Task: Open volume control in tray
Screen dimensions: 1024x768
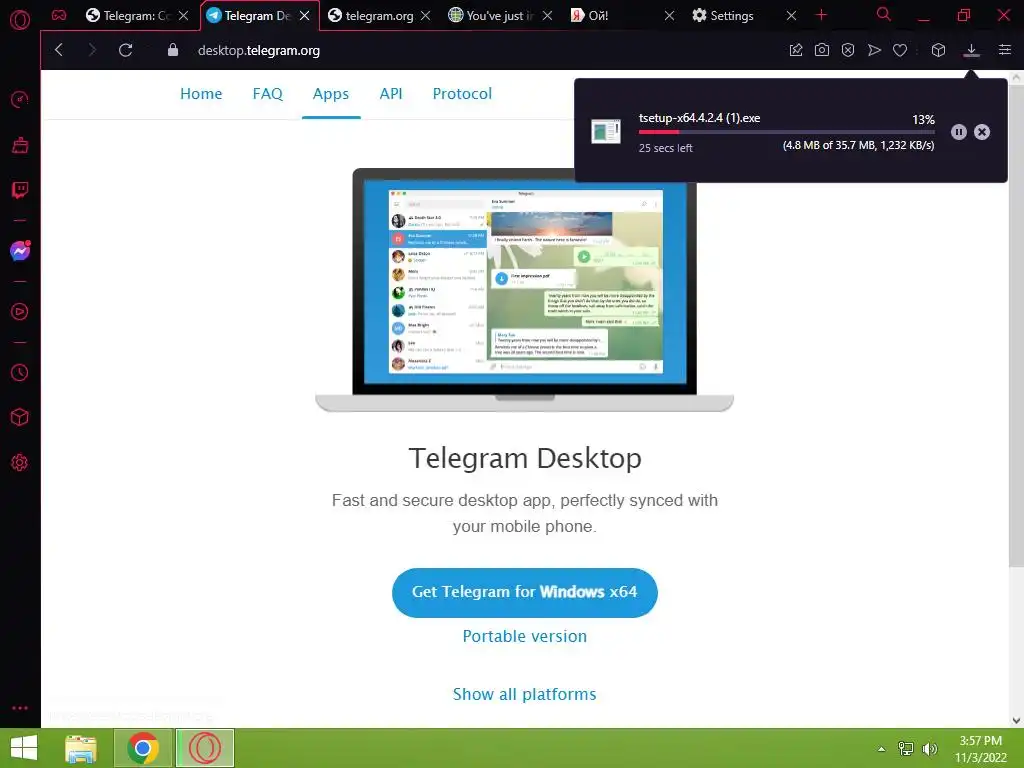Action: [929, 749]
